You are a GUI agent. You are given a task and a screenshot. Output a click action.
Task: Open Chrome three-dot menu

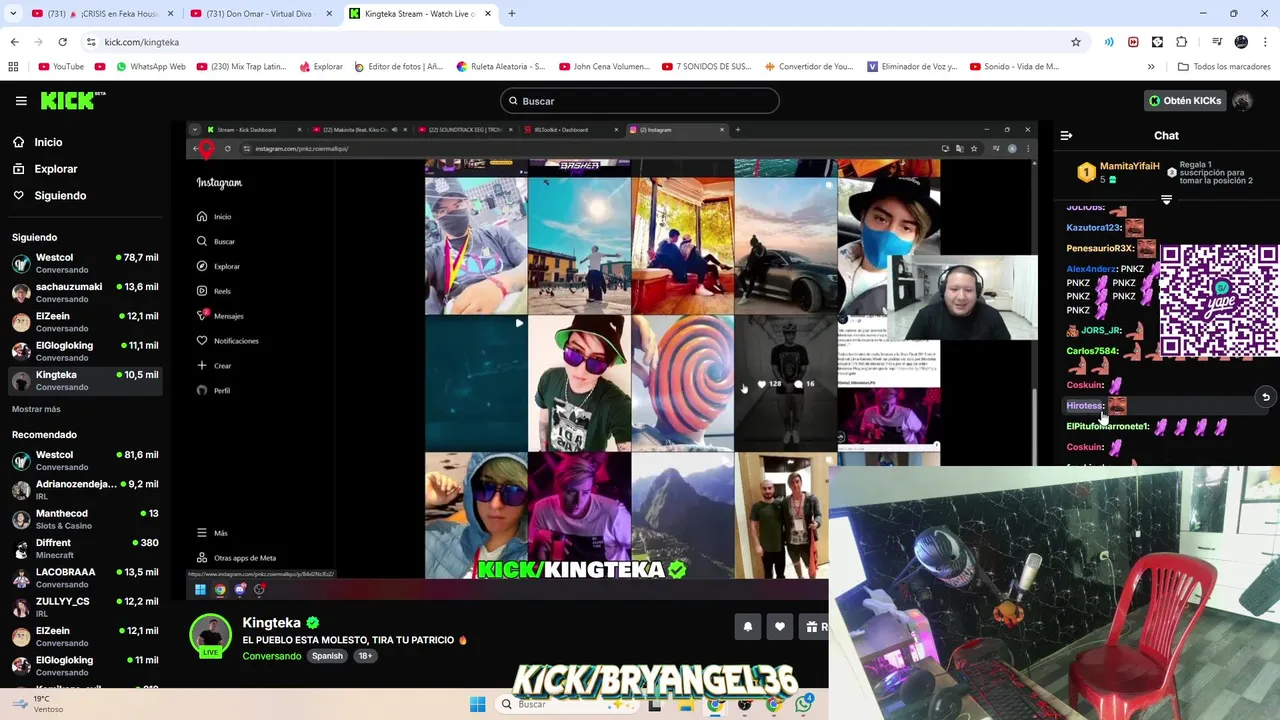[1265, 42]
